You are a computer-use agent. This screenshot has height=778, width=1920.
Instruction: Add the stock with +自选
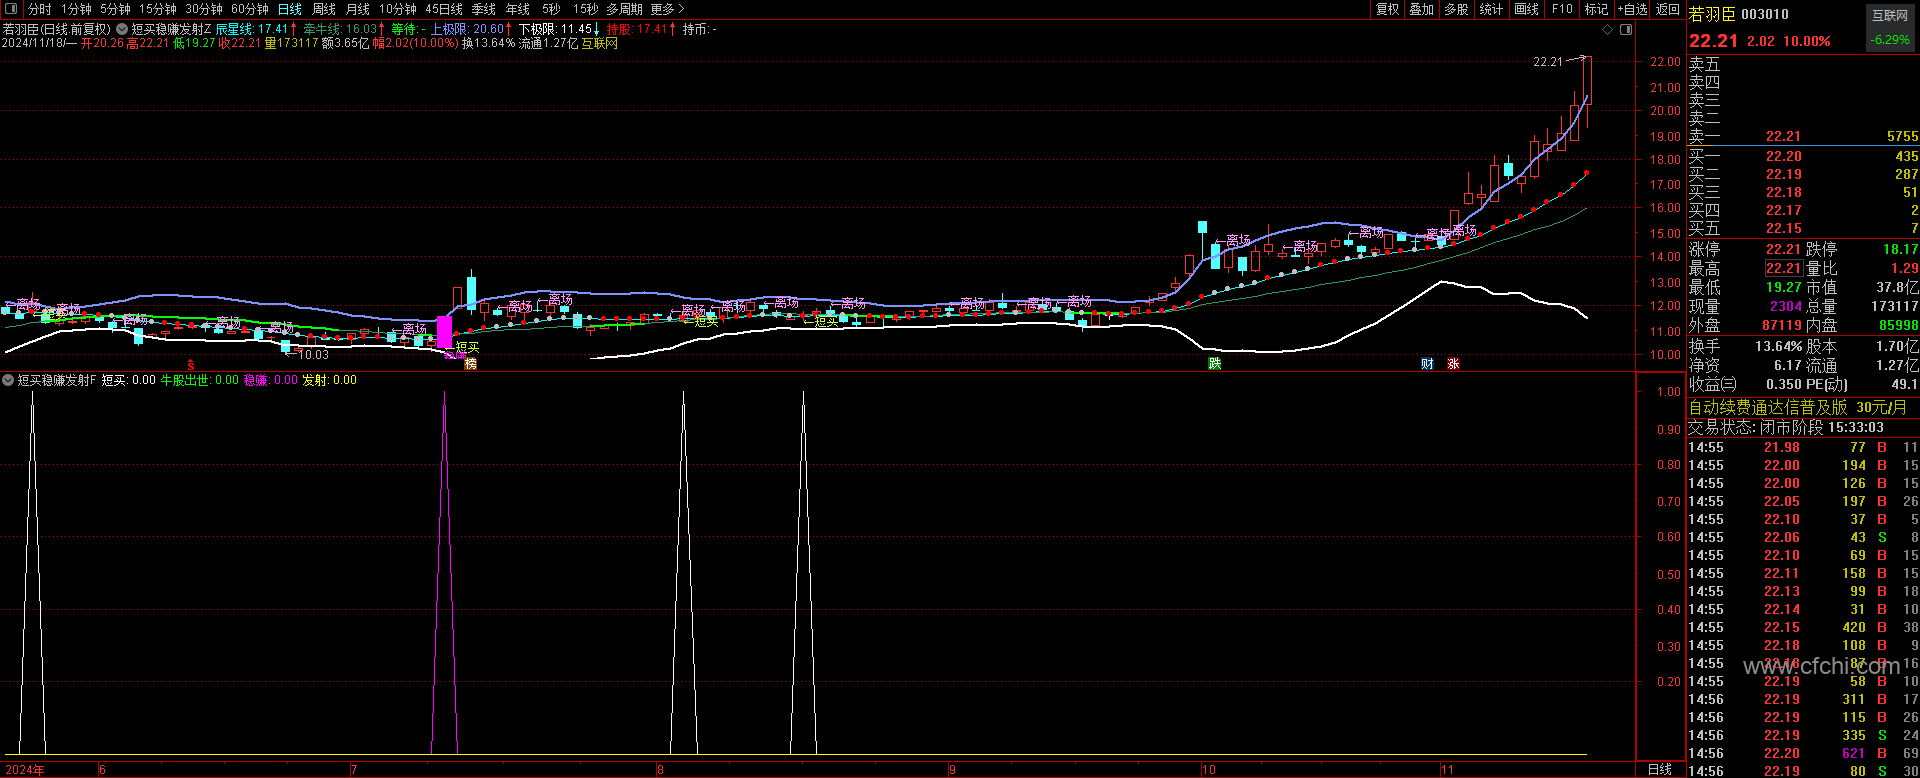tap(1632, 9)
